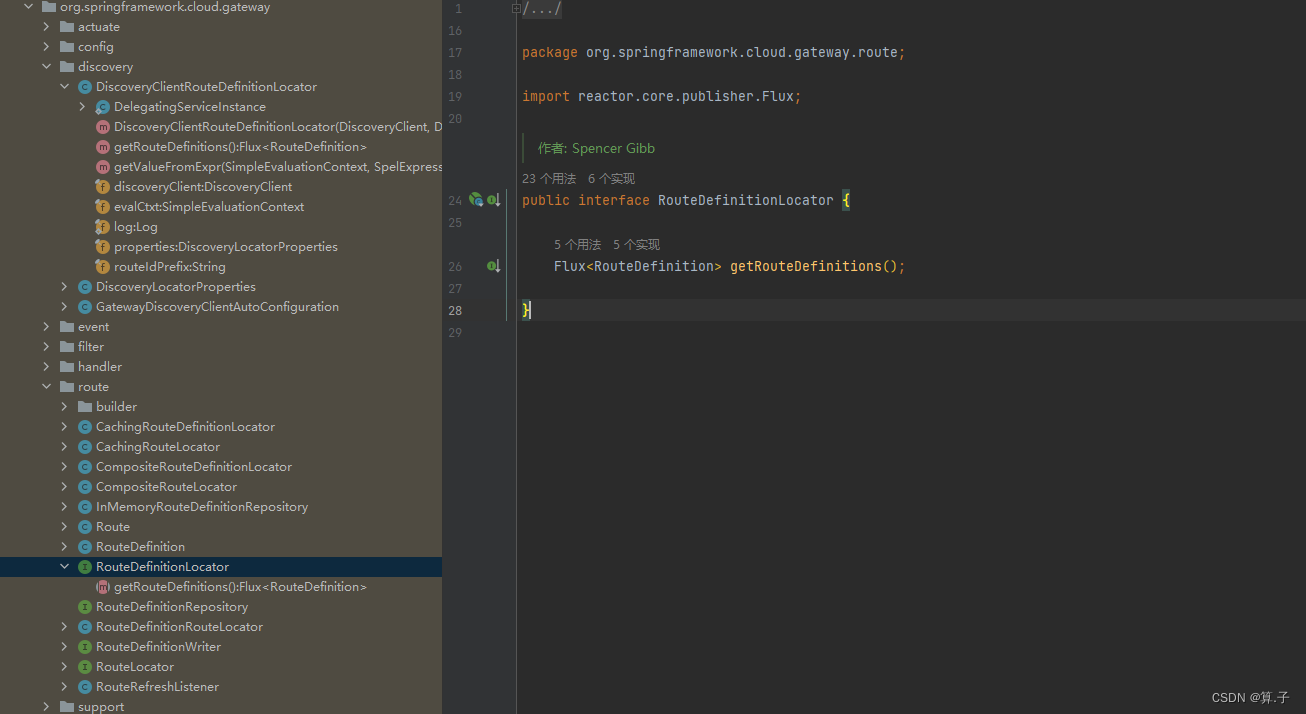
Task: Click DiscoveryClientRouteDefinitionLocator class icon
Action: [85, 87]
